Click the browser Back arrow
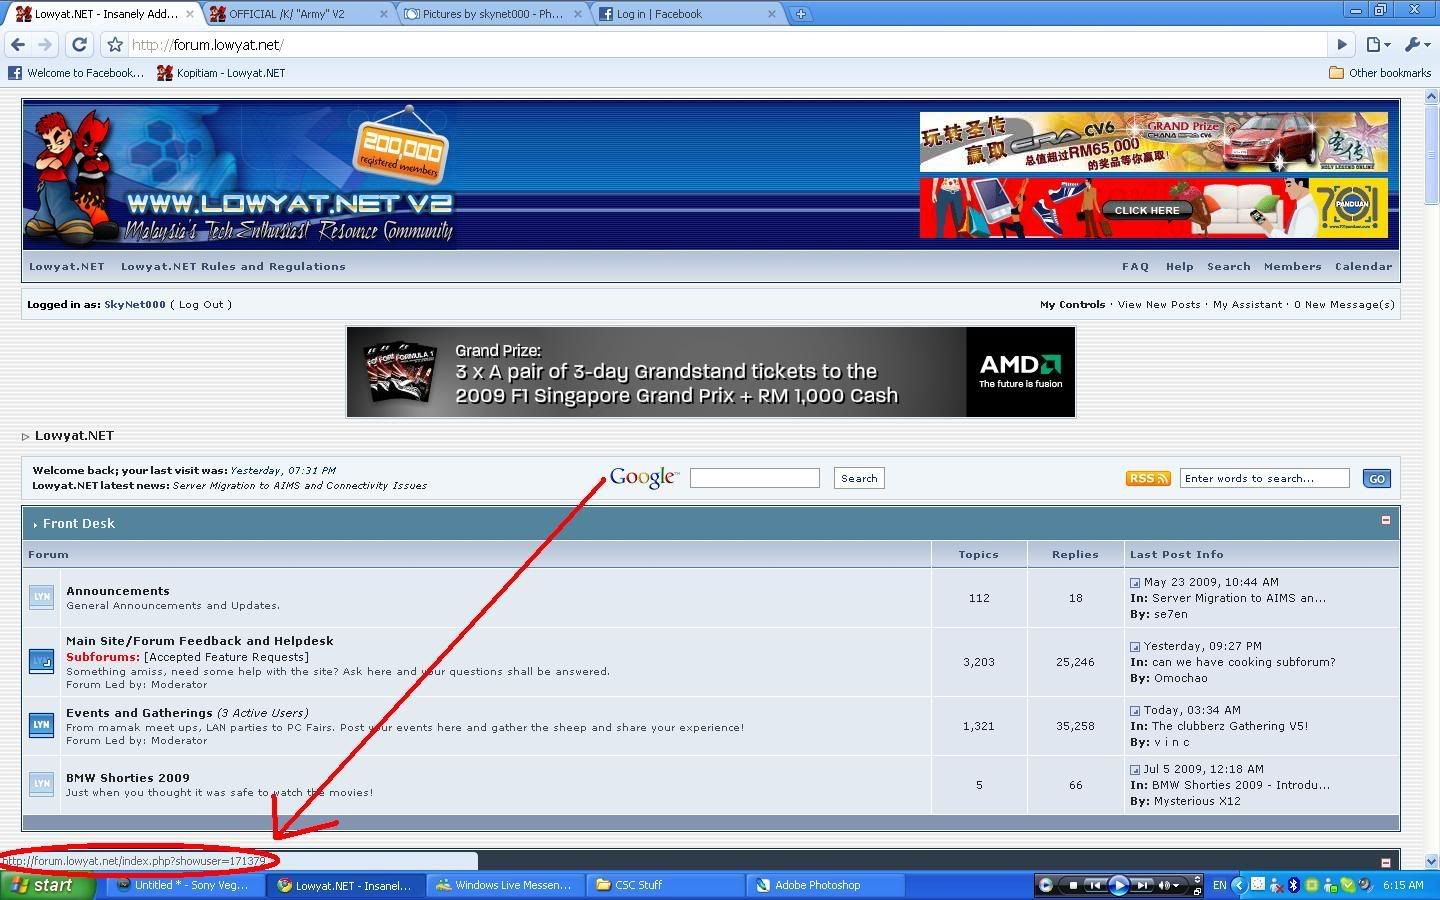Screen dimensions: 1440x900 tap(17, 44)
